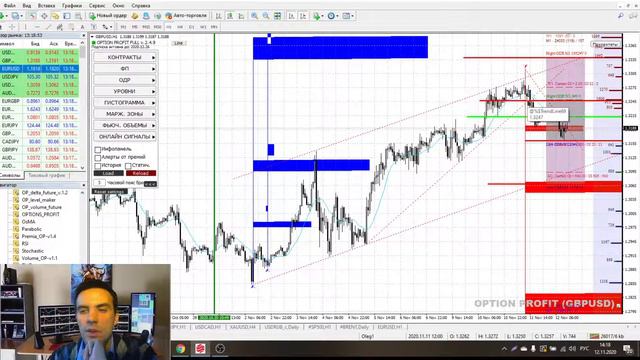Switch timeframe to D1
Screen dimensions: 640x360
pos(191,27)
